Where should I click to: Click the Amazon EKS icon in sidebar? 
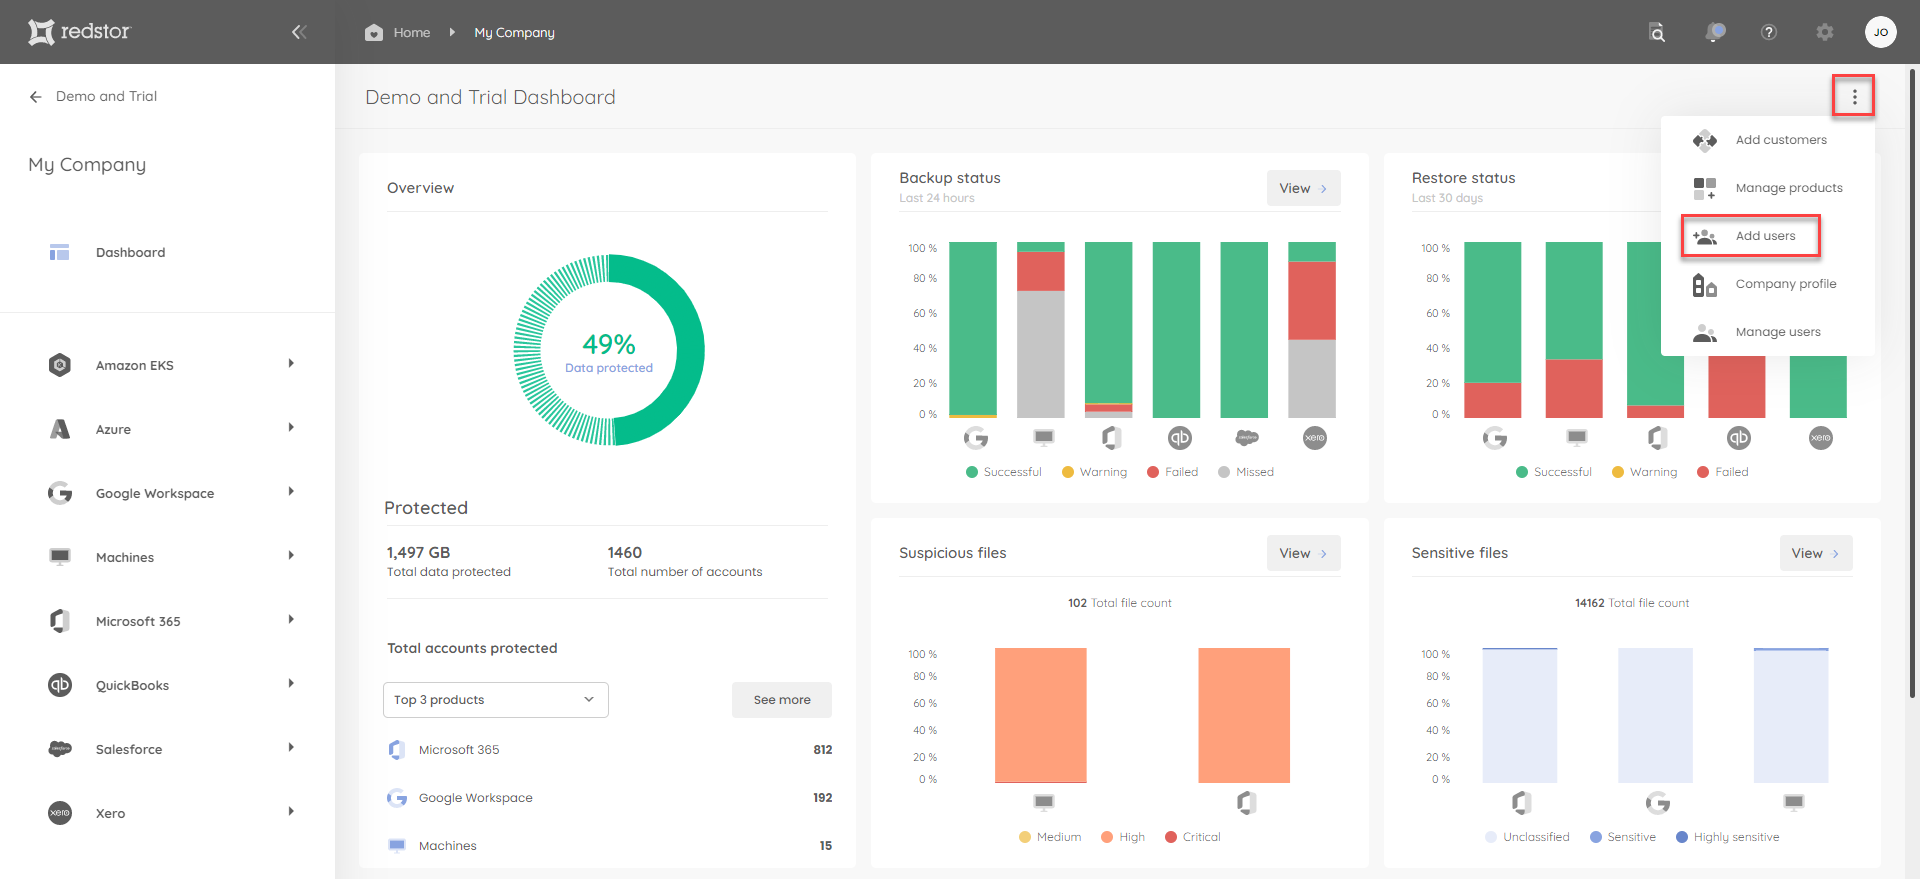(60, 365)
